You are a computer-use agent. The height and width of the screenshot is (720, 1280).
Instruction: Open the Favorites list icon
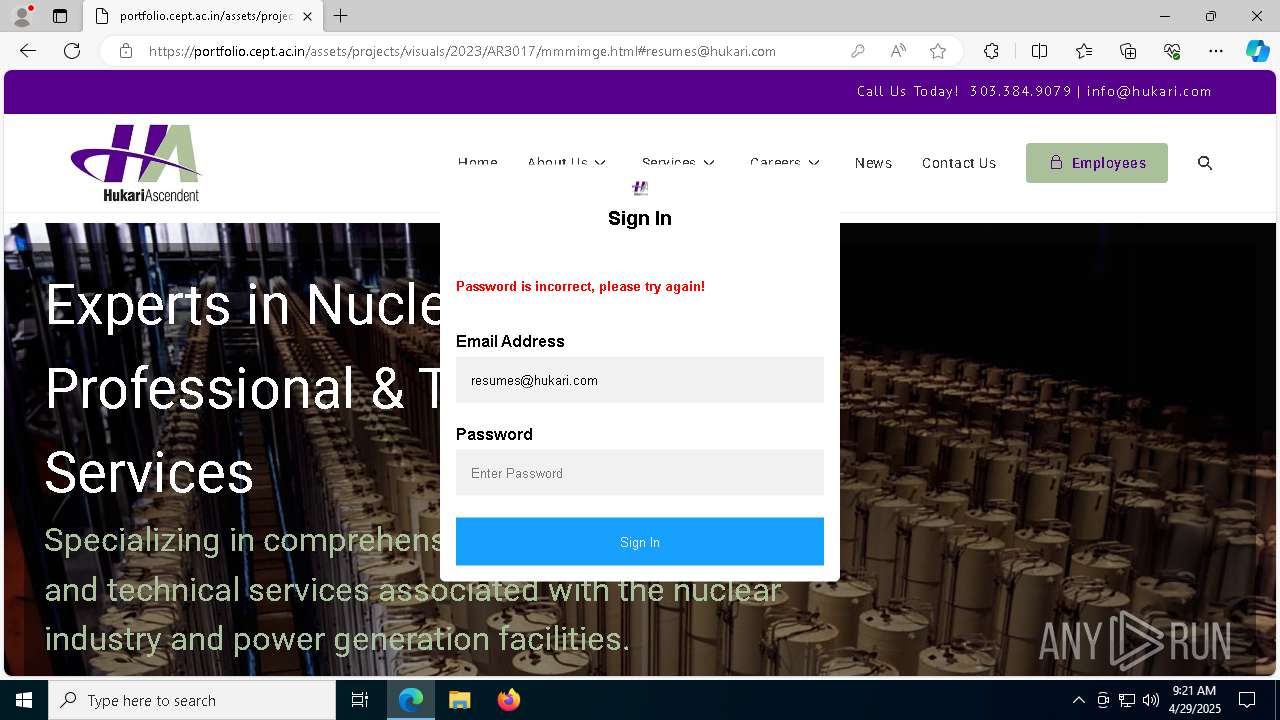1084,51
